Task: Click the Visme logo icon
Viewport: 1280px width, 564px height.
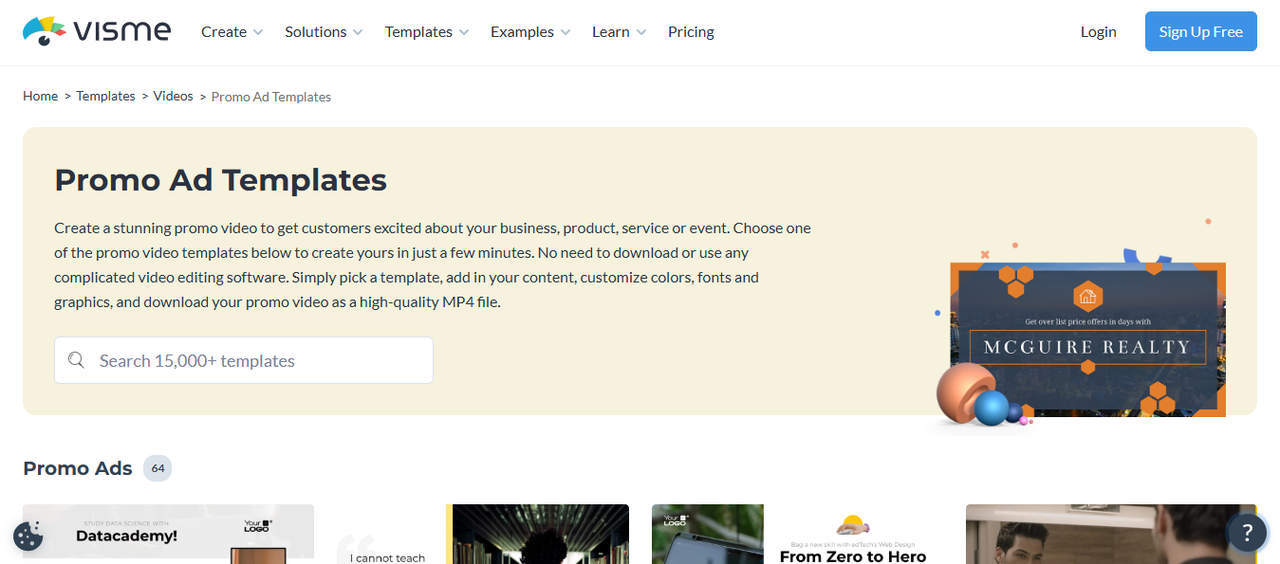Action: pyautogui.click(x=45, y=31)
